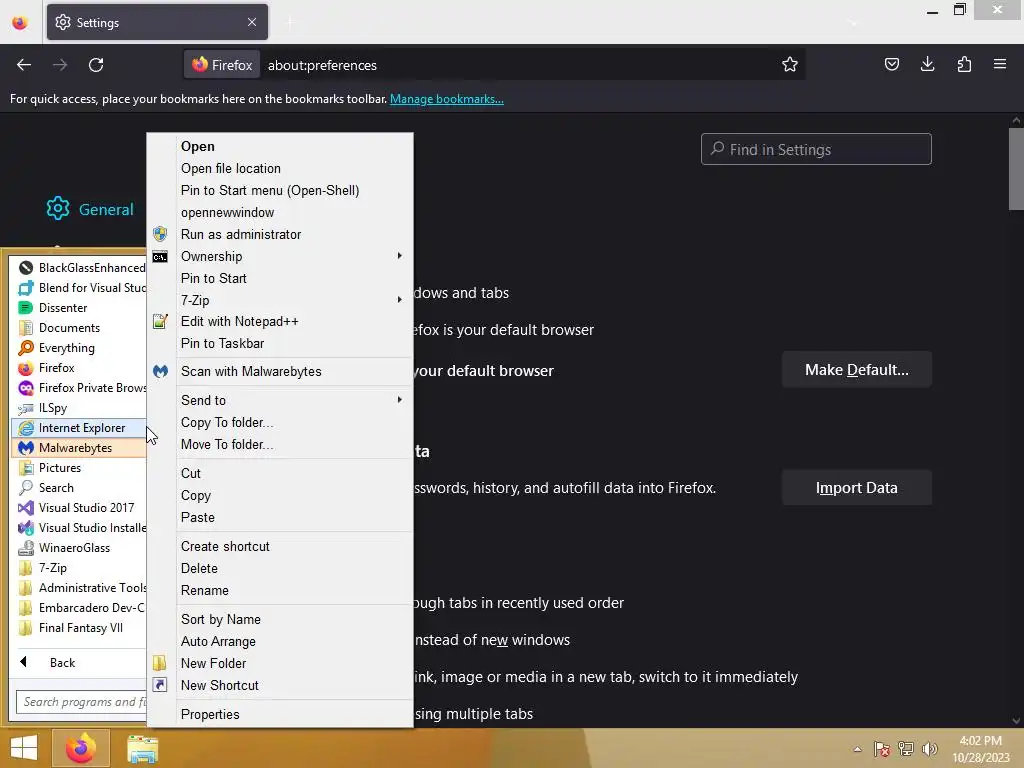Open the Administrative Tools folder
This screenshot has height=768, width=1024.
78,588
